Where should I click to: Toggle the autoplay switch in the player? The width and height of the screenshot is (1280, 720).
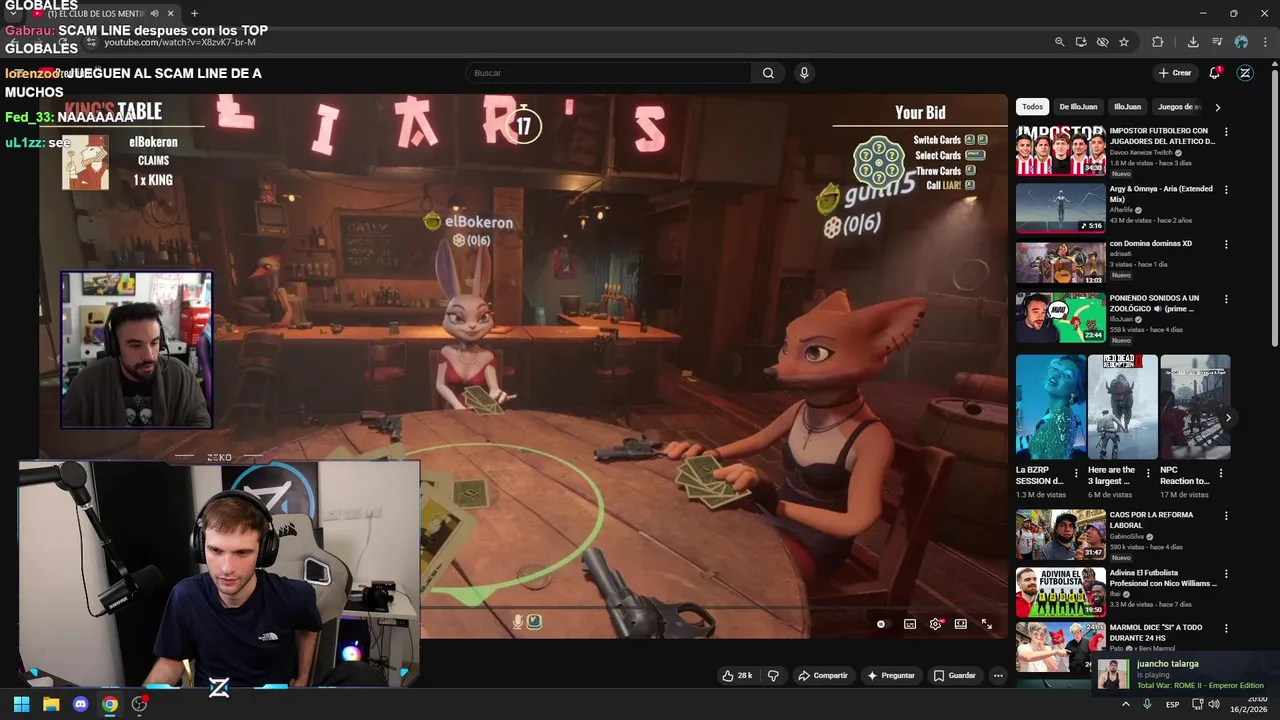coord(881,624)
